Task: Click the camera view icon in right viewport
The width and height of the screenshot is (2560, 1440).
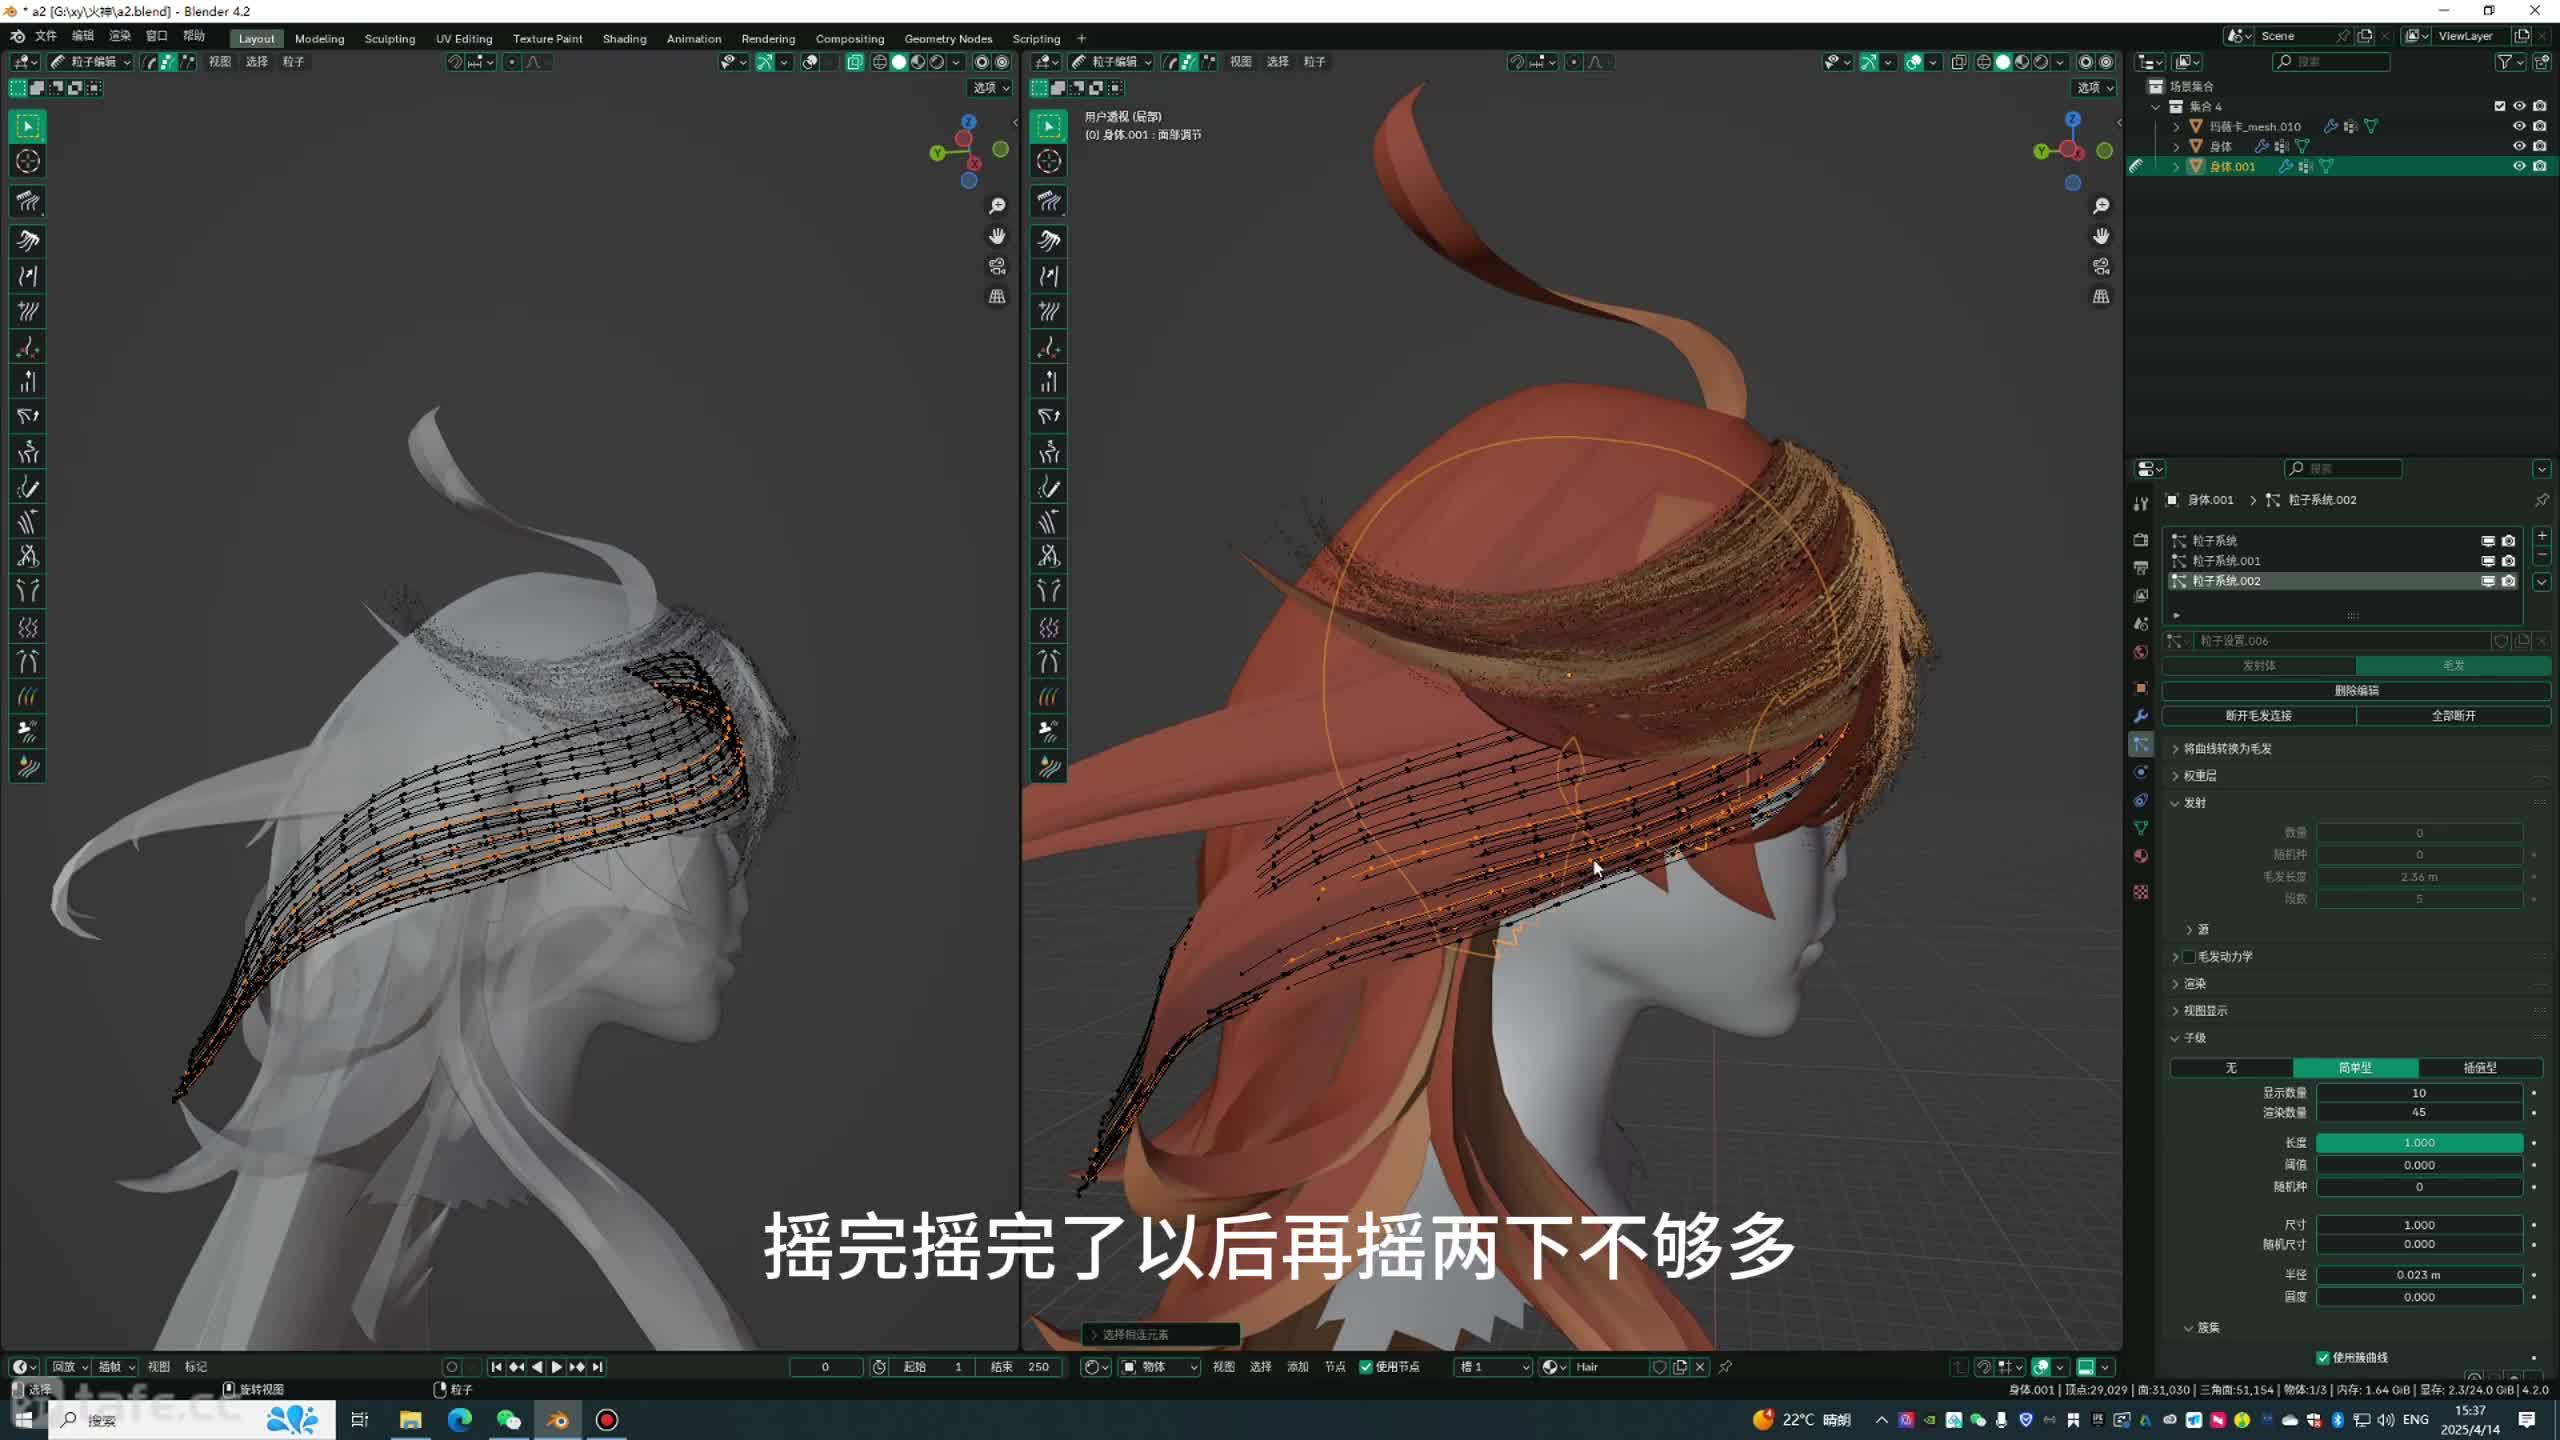Action: tap(2101, 266)
